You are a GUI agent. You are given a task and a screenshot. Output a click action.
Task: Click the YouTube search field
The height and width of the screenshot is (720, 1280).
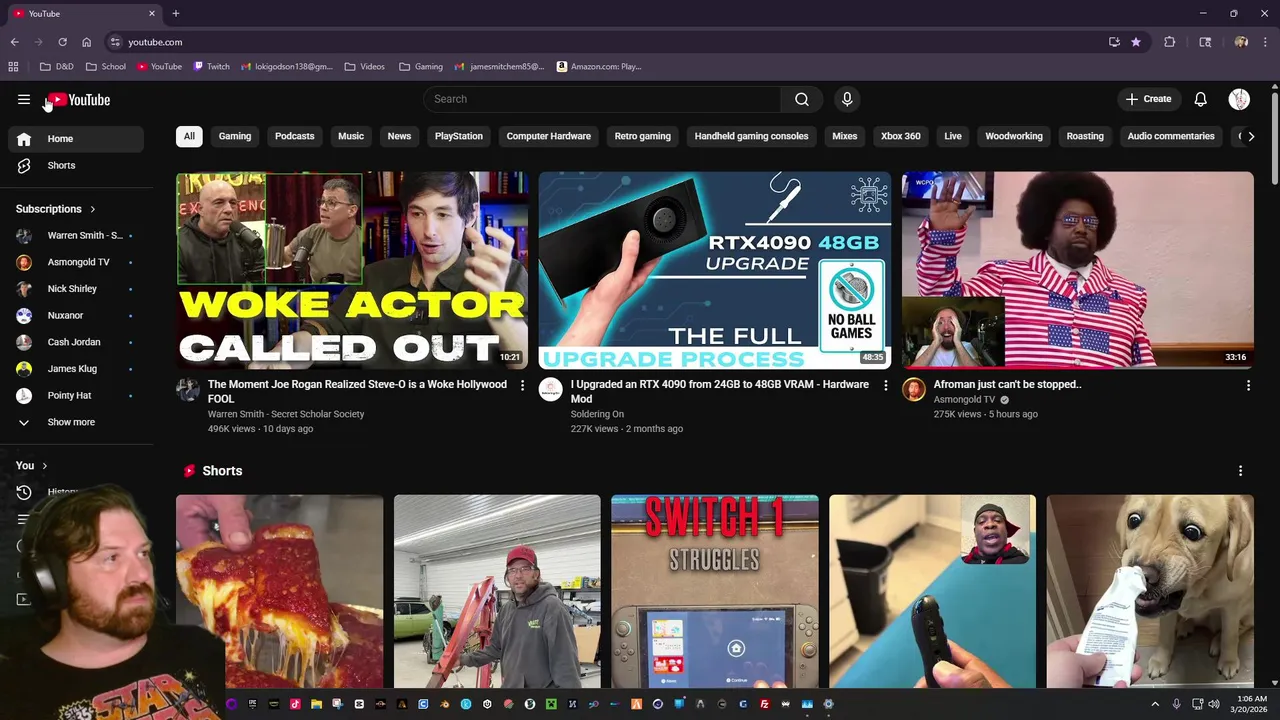click(602, 99)
